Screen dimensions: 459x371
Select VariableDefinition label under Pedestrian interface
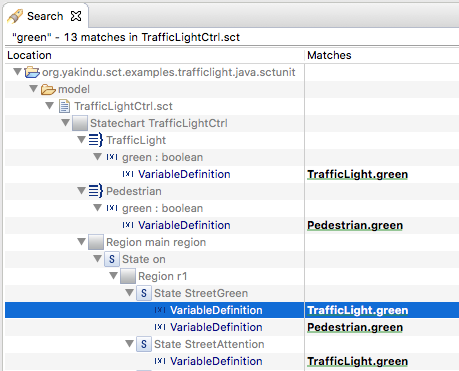click(184, 225)
